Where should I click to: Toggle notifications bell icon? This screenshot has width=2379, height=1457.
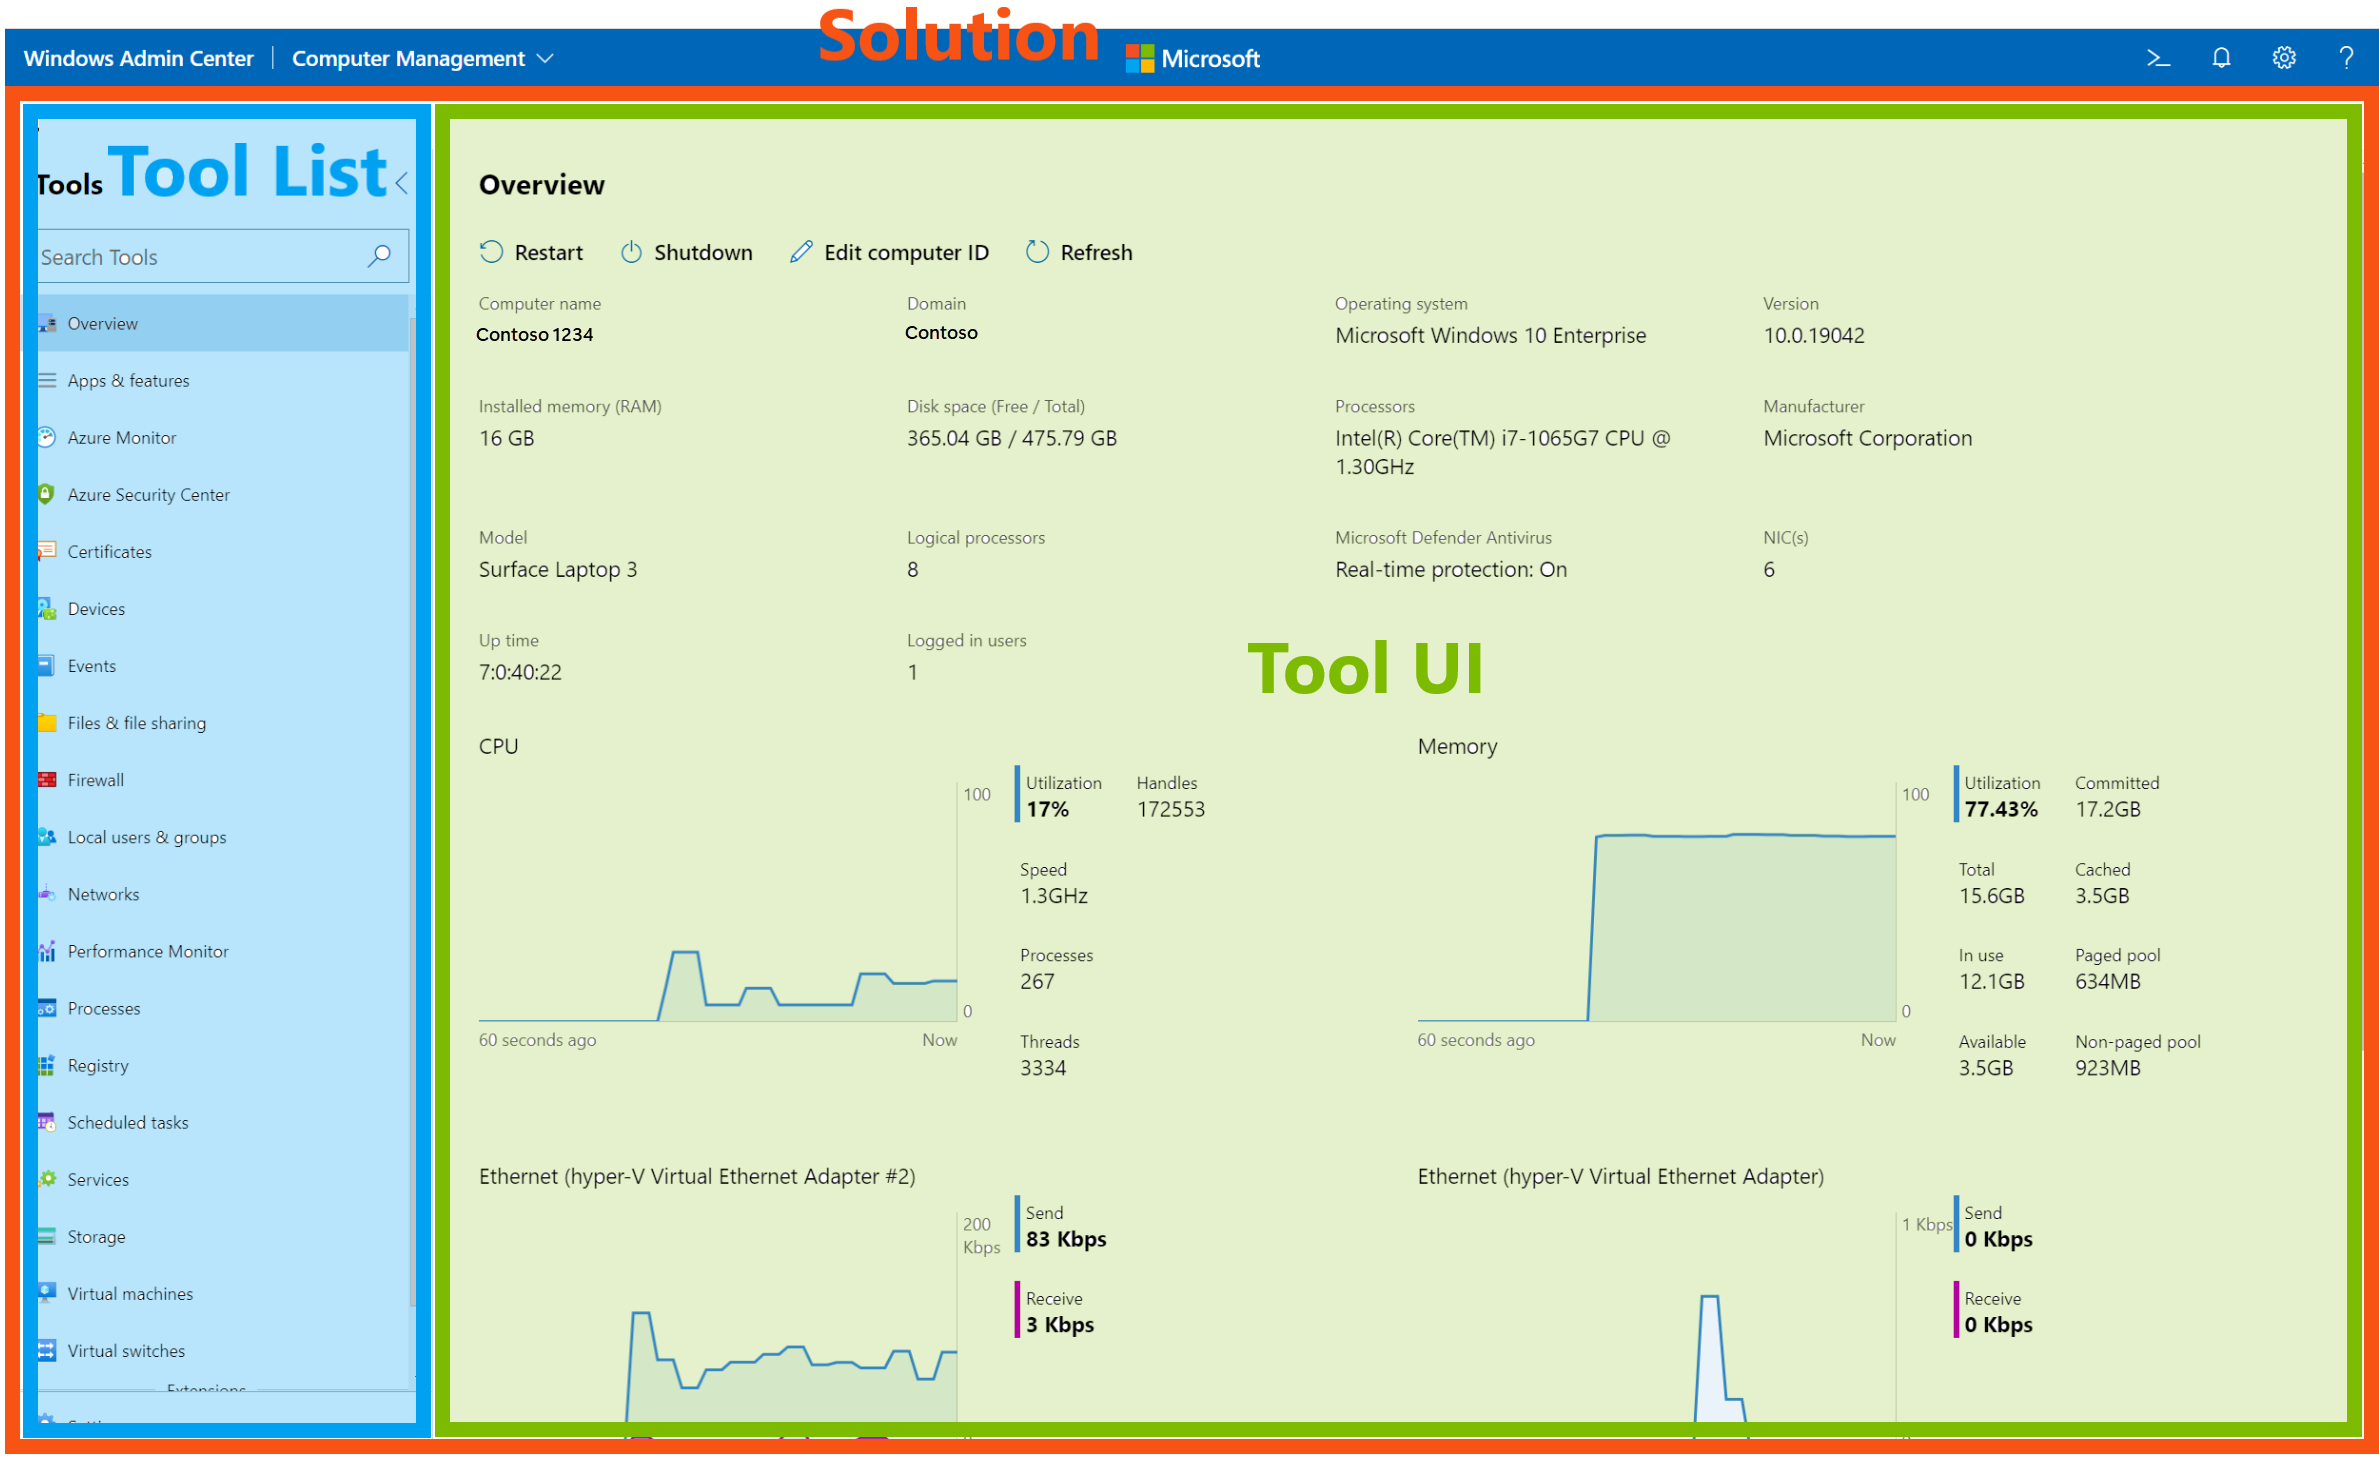coord(2221,58)
